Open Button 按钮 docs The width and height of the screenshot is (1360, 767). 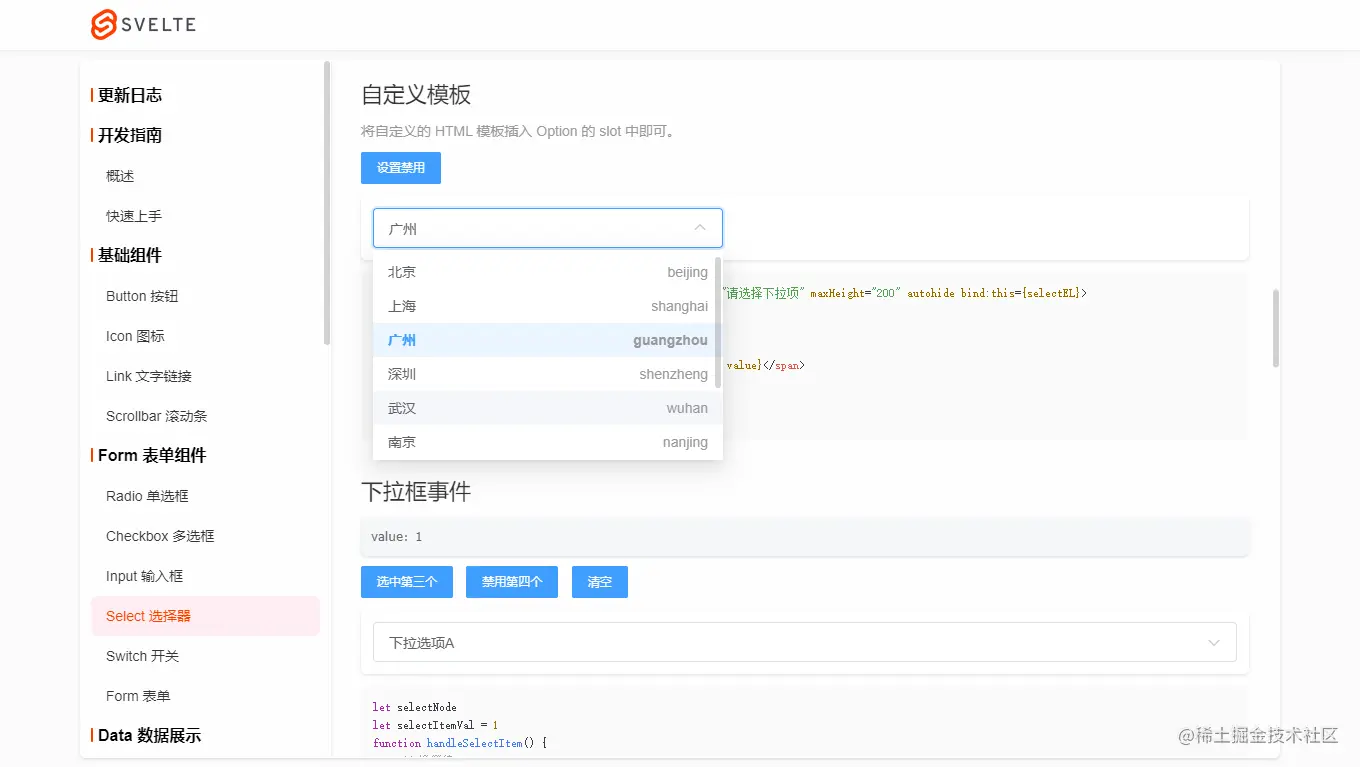[142, 296]
